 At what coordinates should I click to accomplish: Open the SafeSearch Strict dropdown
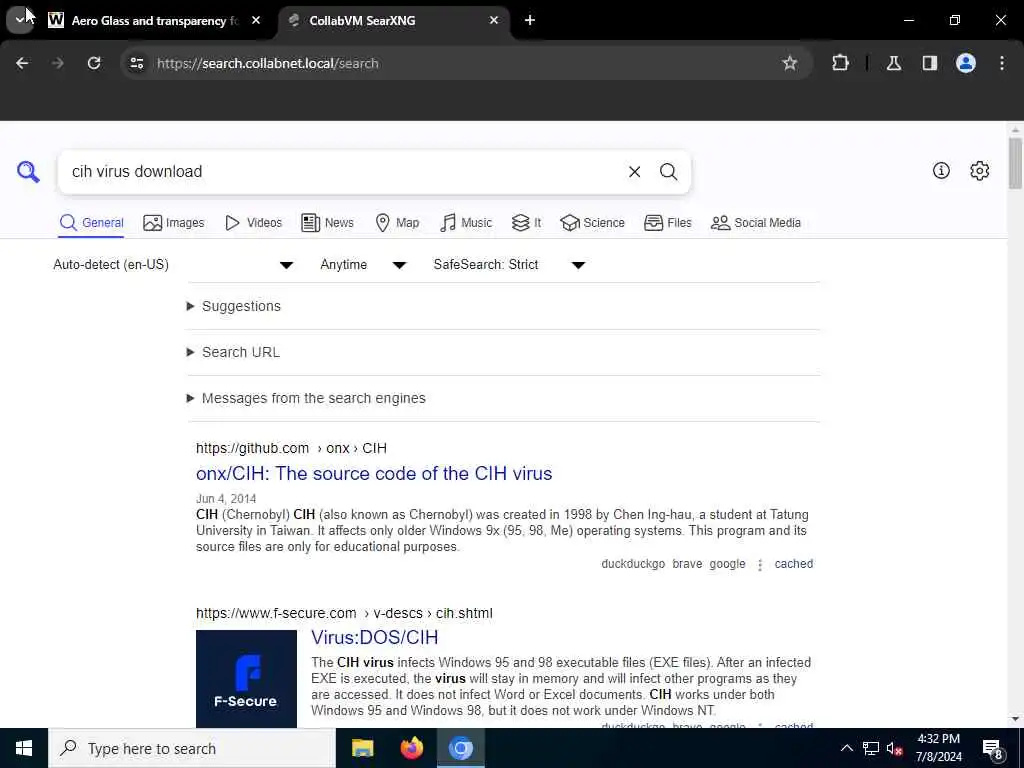pos(509,264)
